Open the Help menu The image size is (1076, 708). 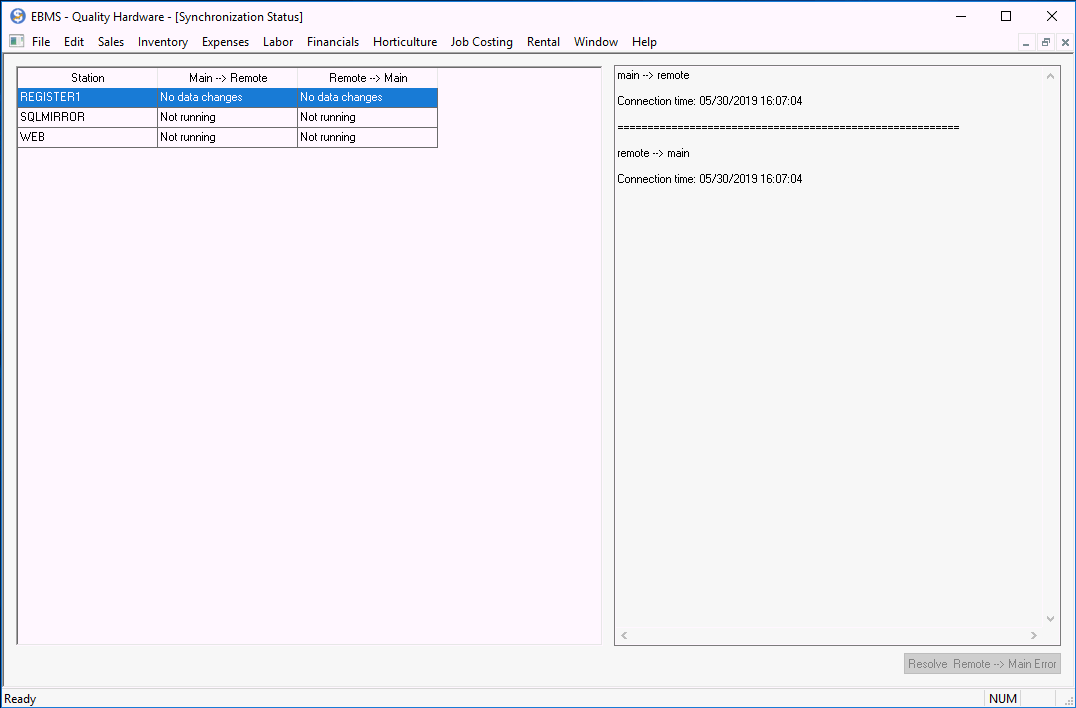point(644,42)
